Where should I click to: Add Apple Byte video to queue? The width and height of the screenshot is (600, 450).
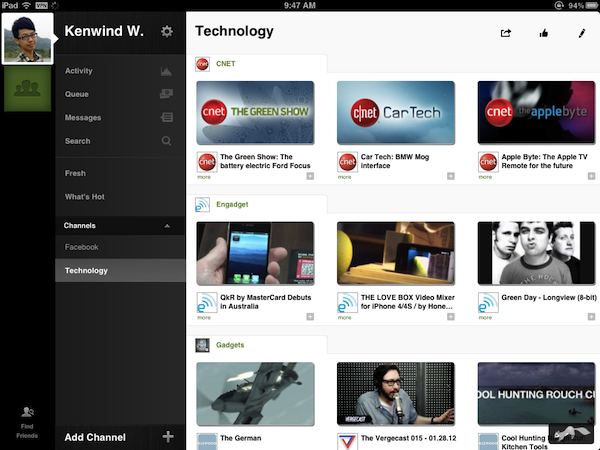(x=591, y=176)
